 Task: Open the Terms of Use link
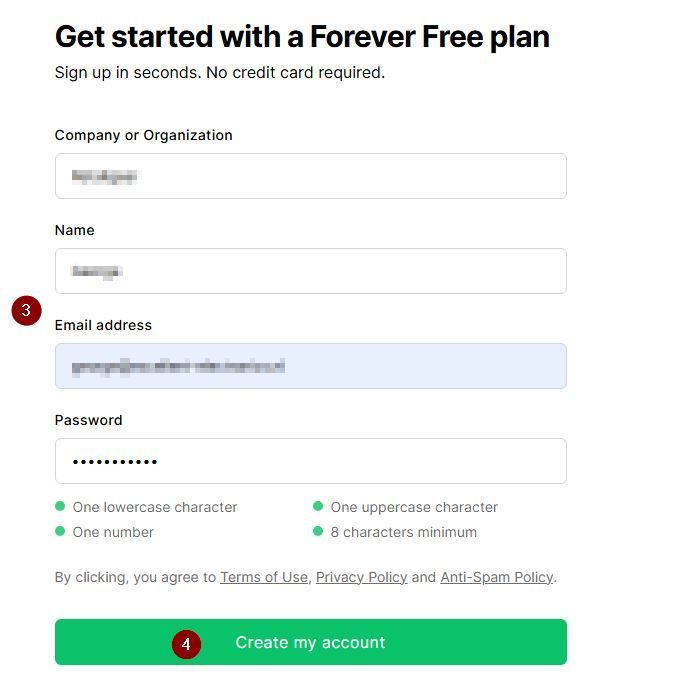click(x=264, y=577)
